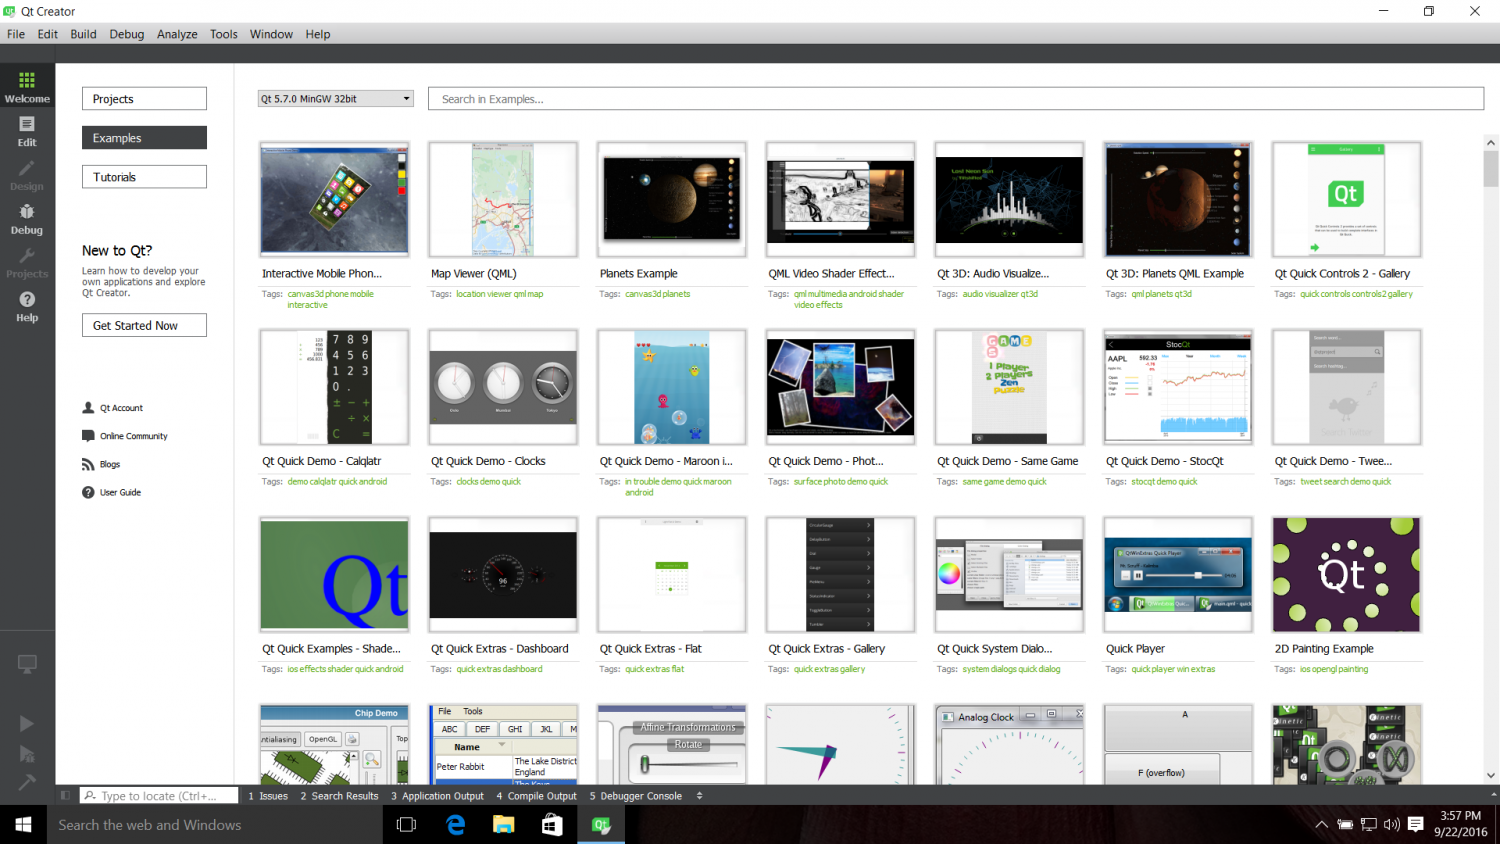The width and height of the screenshot is (1500, 844).
Task: Toggle the Application Output pane
Action: click(437, 795)
